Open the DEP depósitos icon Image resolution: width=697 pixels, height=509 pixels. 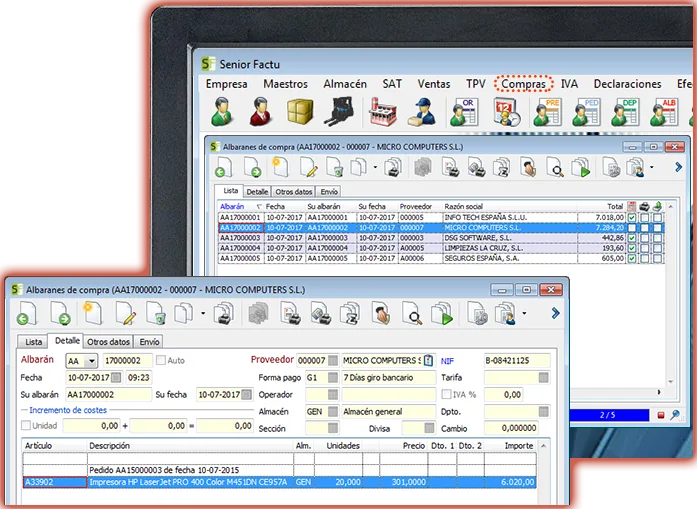625,112
